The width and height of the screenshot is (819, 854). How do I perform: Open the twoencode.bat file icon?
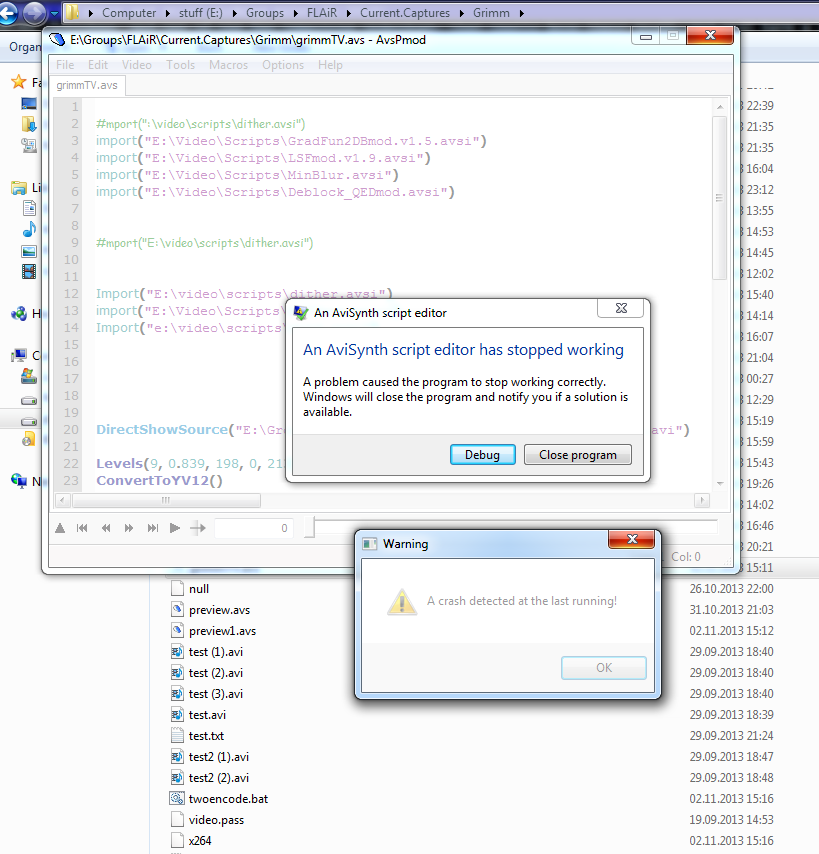pyautogui.click(x=177, y=799)
